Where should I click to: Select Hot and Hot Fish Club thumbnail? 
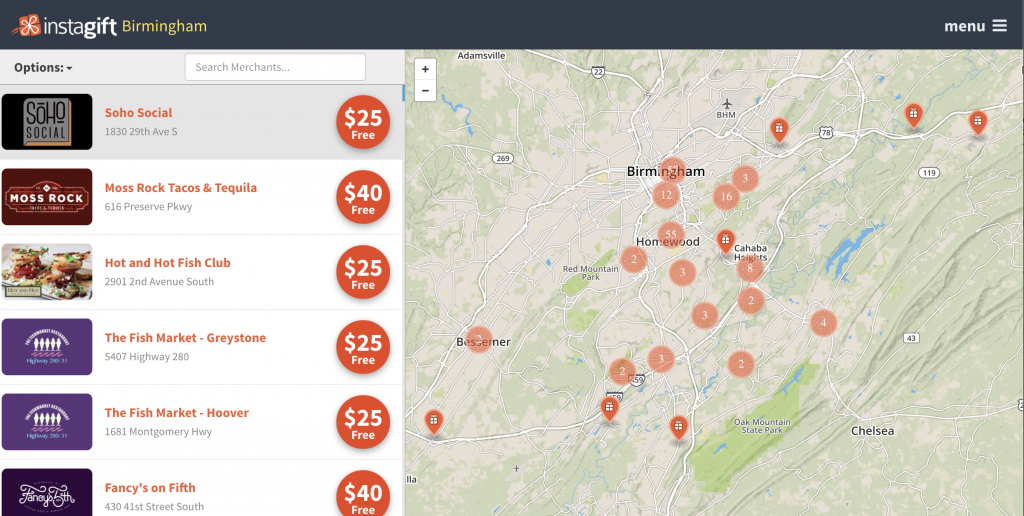[x=47, y=272]
